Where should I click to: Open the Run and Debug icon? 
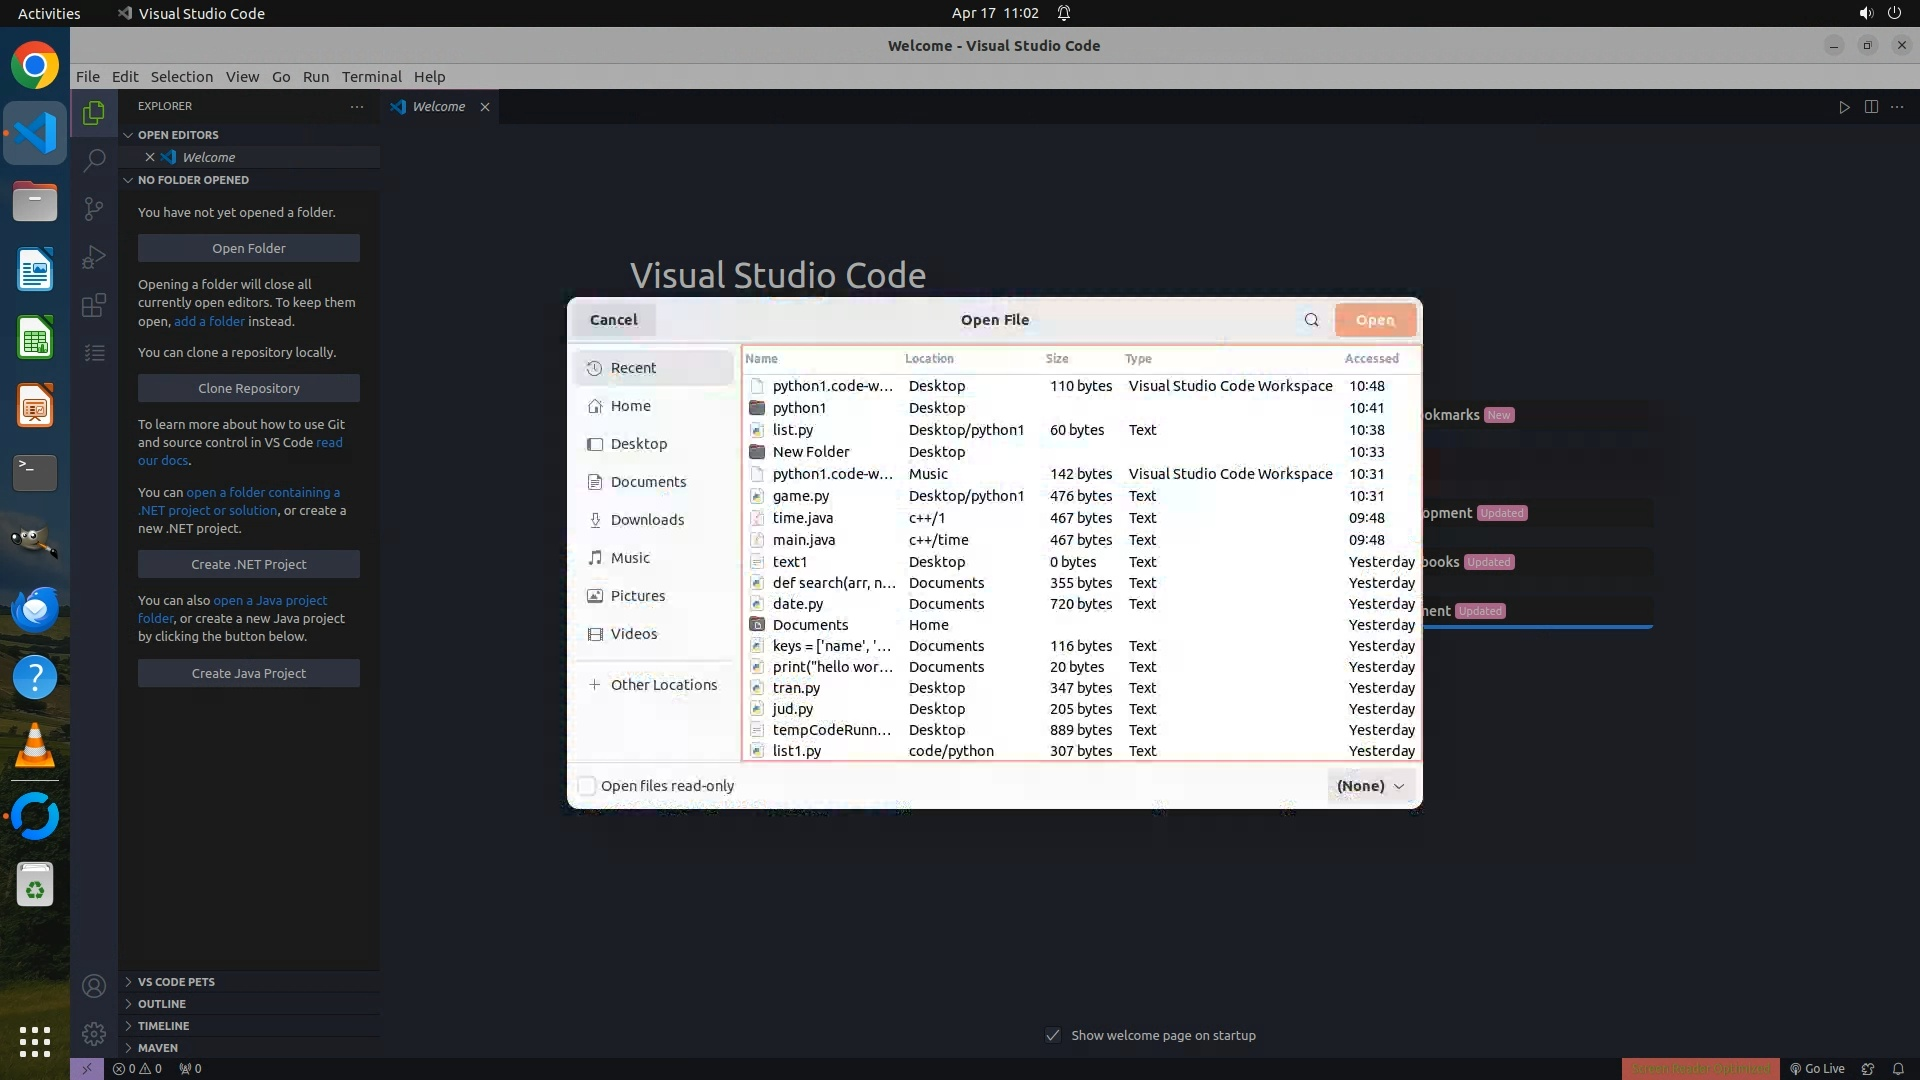[x=94, y=257]
